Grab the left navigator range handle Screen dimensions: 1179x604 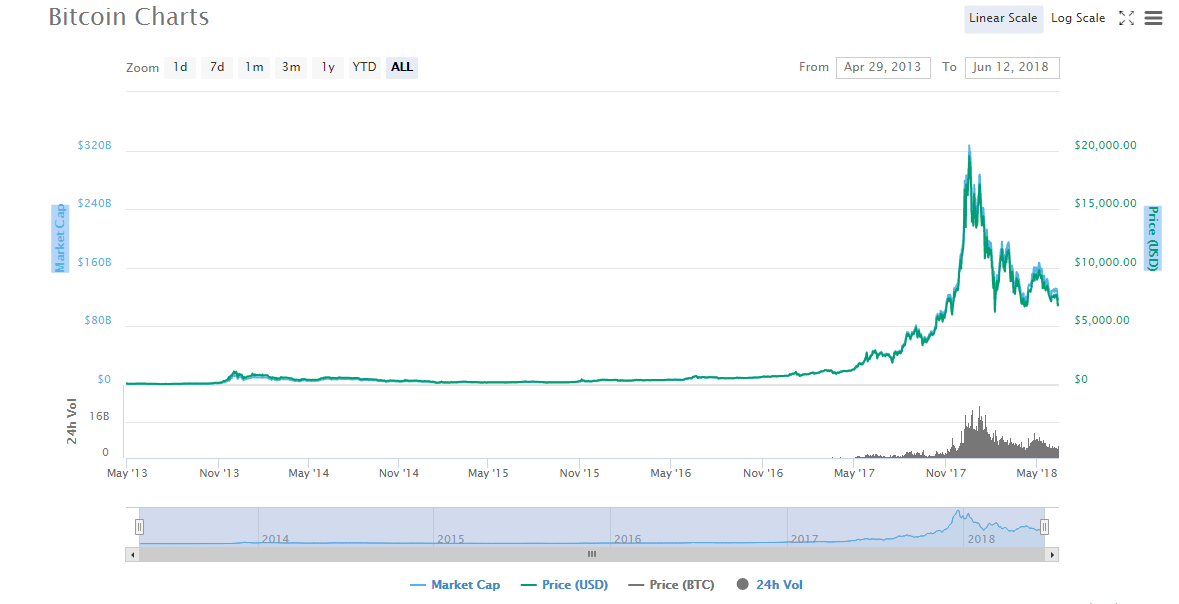[139, 527]
